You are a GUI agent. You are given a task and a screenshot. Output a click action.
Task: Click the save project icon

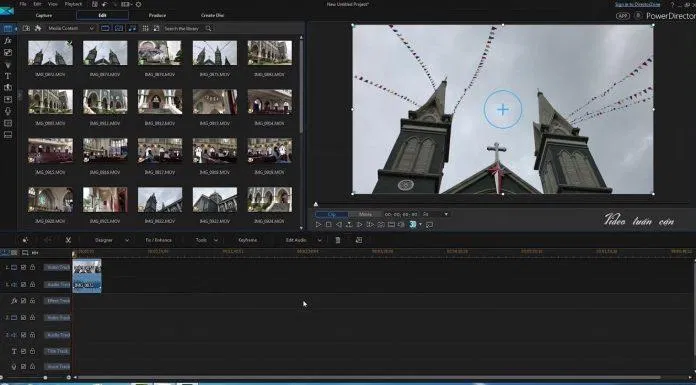[95, 4]
